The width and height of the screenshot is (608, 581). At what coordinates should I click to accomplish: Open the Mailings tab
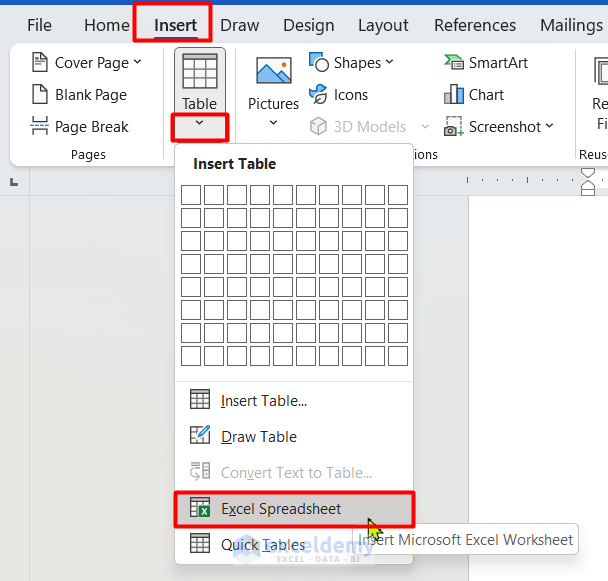point(572,26)
